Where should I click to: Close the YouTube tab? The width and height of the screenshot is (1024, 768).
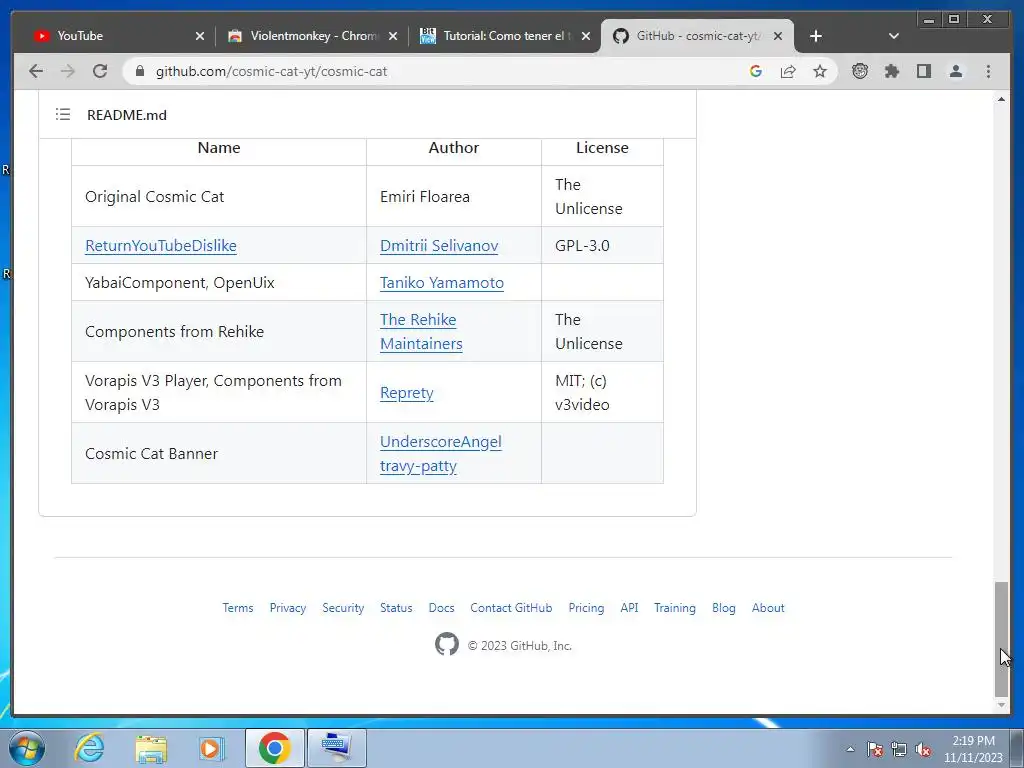coord(200,36)
